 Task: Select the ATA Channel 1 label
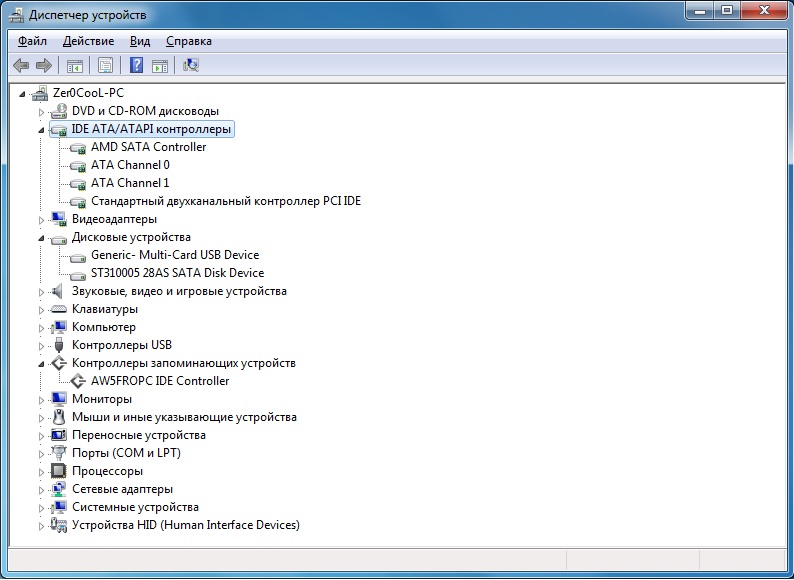tap(130, 183)
